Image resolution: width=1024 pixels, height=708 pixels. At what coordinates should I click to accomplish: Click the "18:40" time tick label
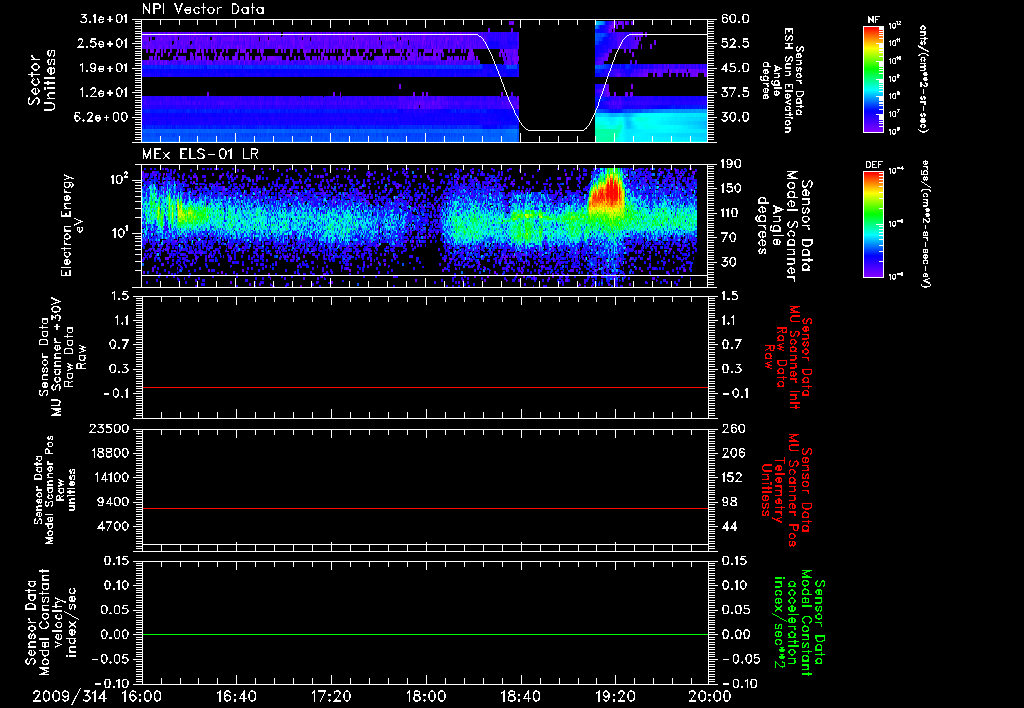pos(520,696)
